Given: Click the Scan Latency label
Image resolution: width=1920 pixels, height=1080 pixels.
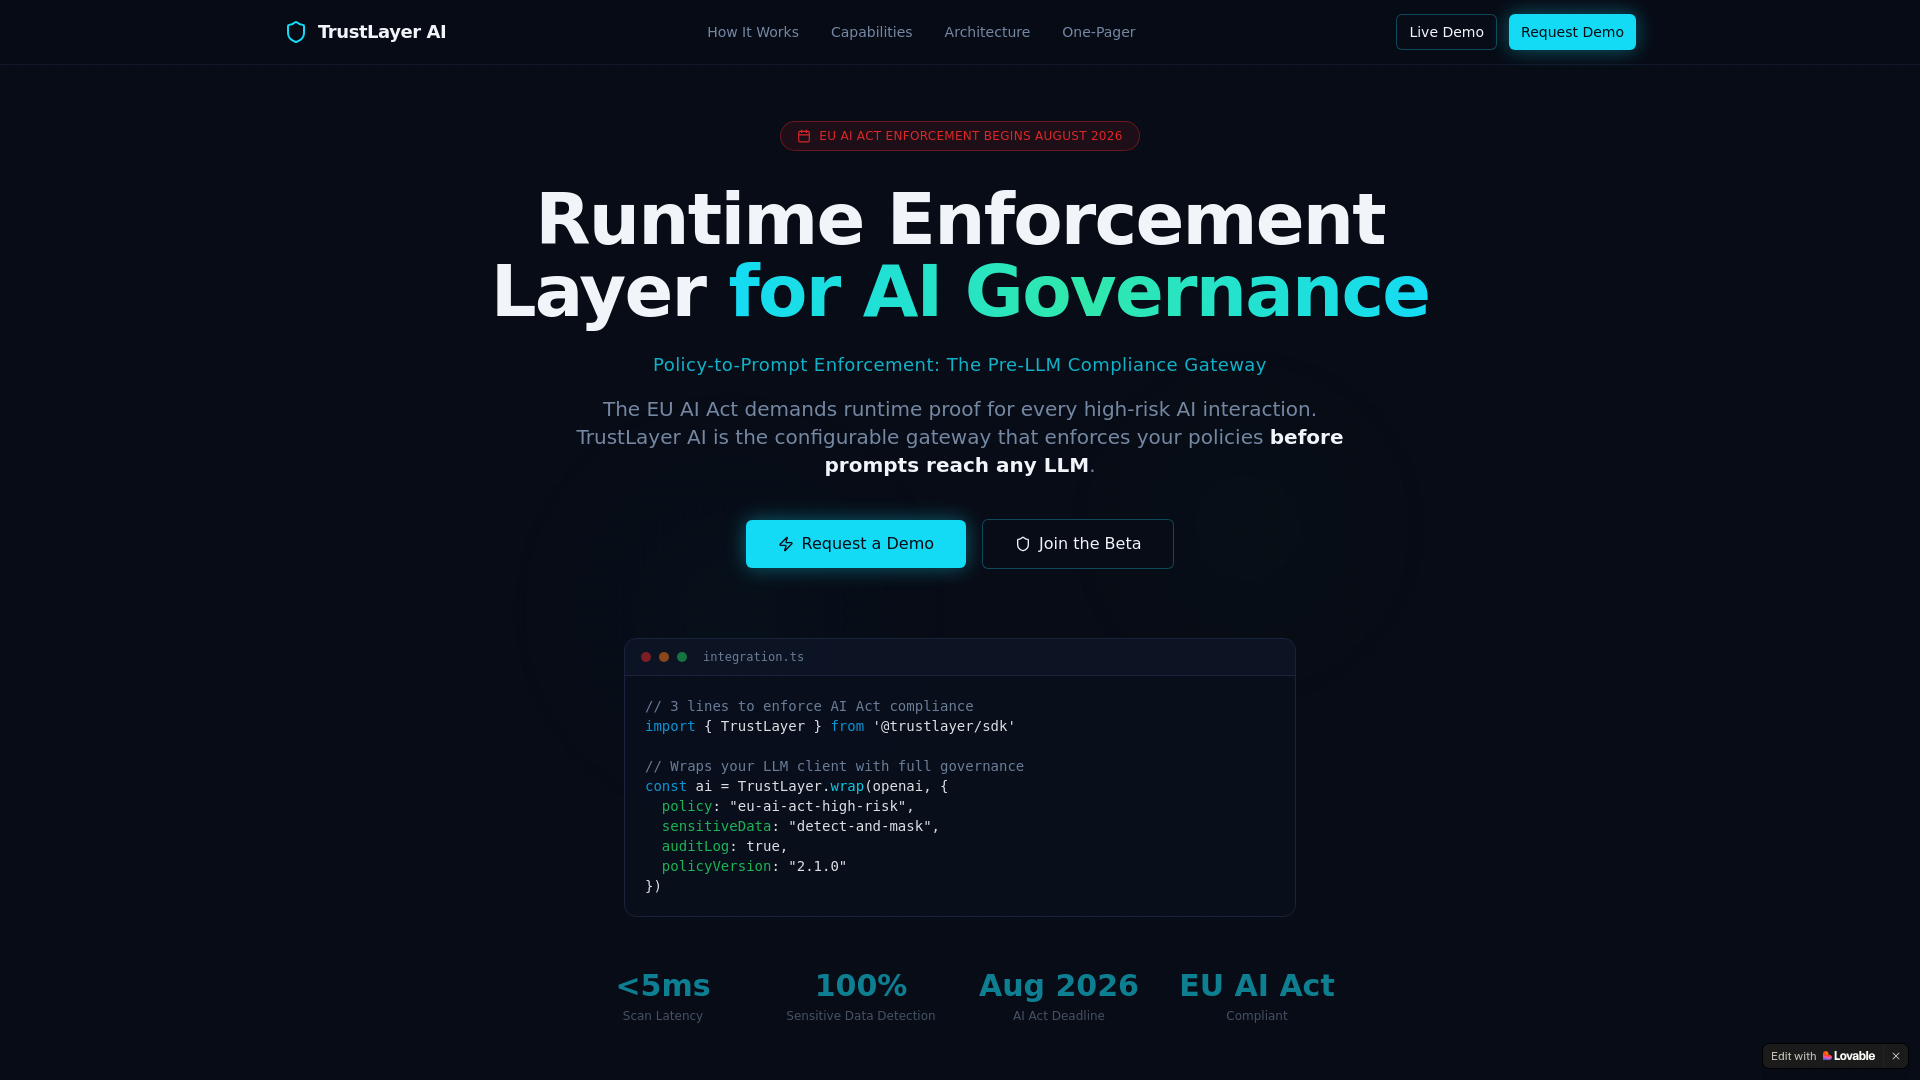Looking at the screenshot, I should pos(663,1016).
